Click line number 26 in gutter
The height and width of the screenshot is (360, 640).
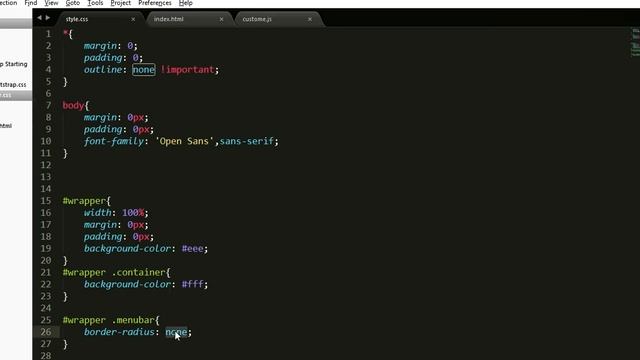tap(46, 332)
